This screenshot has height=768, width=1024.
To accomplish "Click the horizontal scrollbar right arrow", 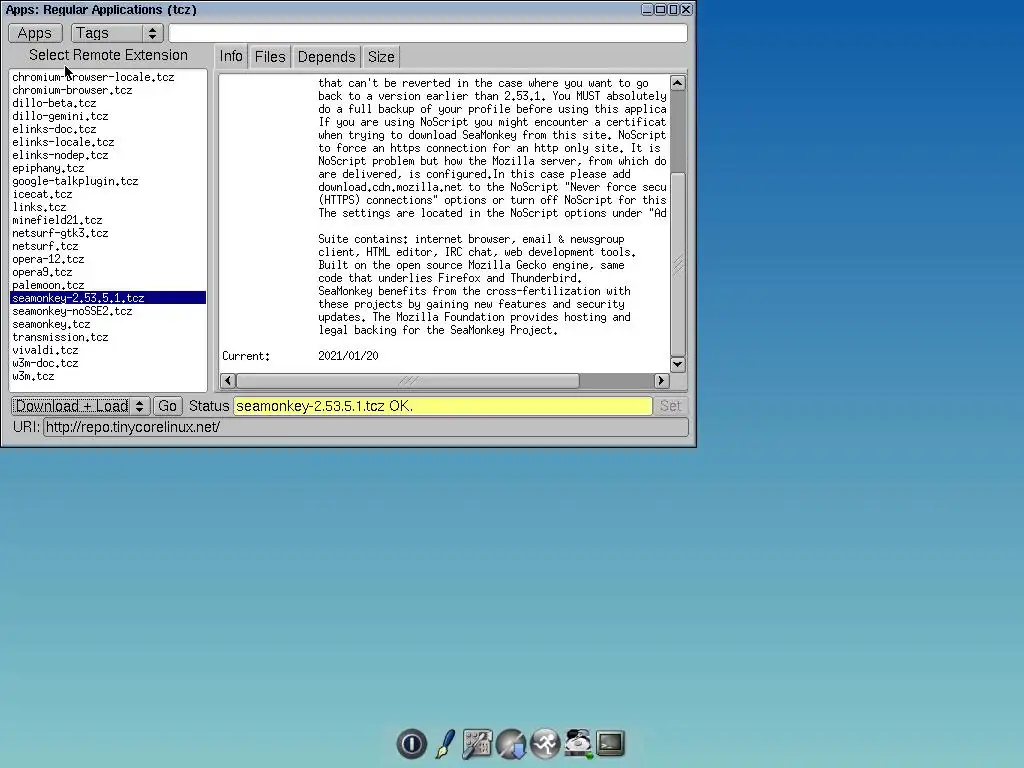I will (x=661, y=380).
